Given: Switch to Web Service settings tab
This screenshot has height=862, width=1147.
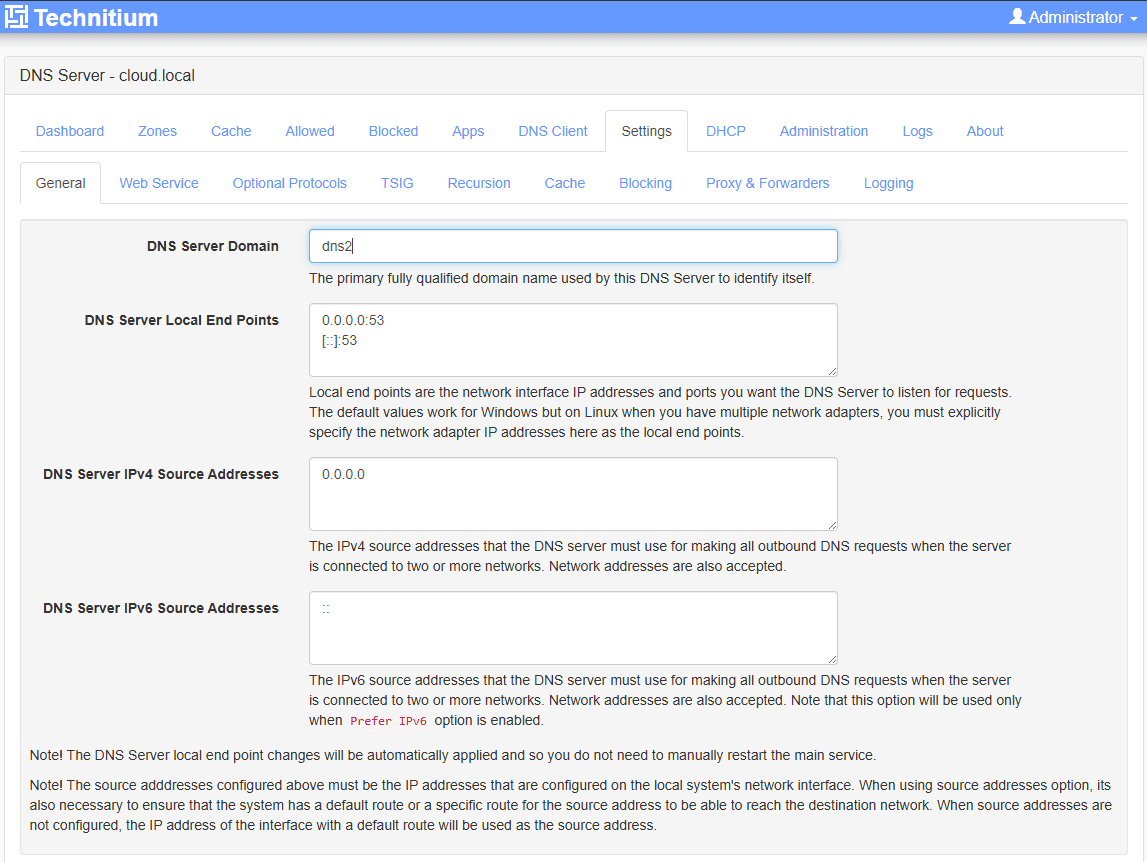Looking at the screenshot, I should pyautogui.click(x=159, y=183).
